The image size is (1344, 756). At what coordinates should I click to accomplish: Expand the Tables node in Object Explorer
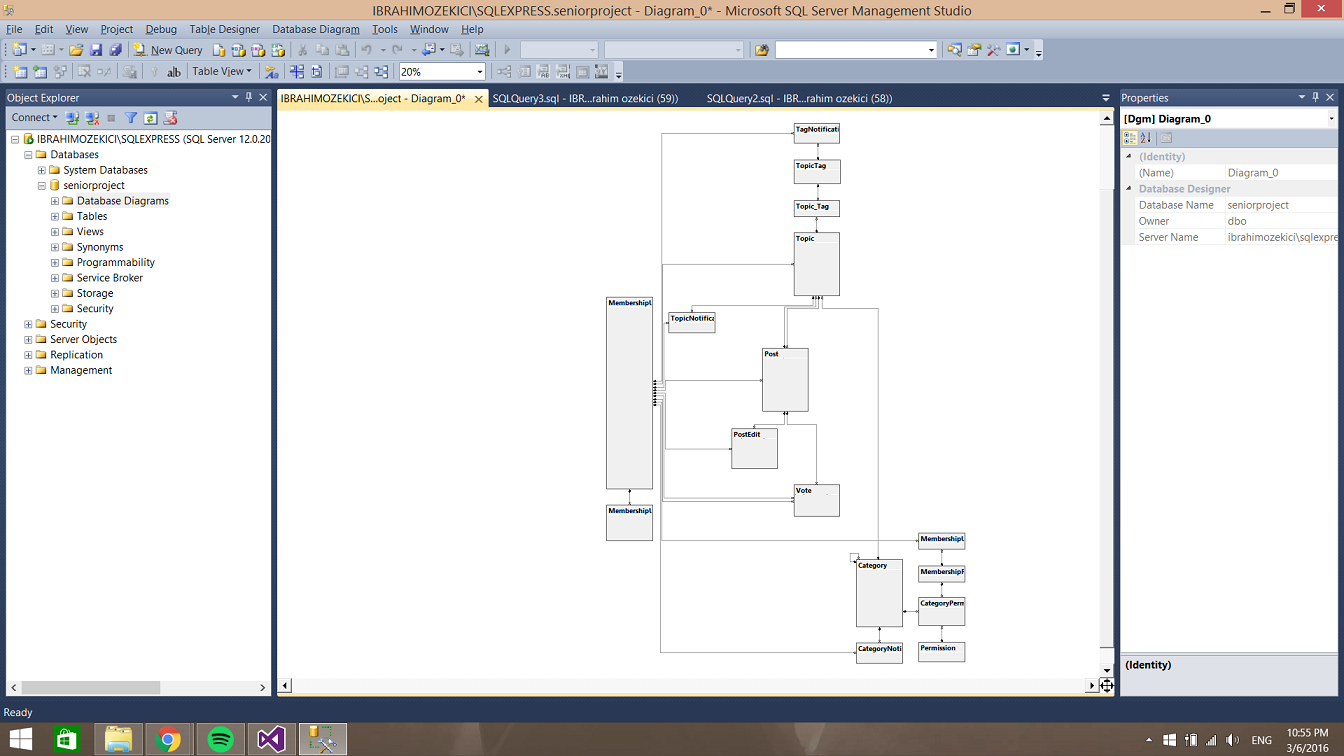(x=55, y=216)
